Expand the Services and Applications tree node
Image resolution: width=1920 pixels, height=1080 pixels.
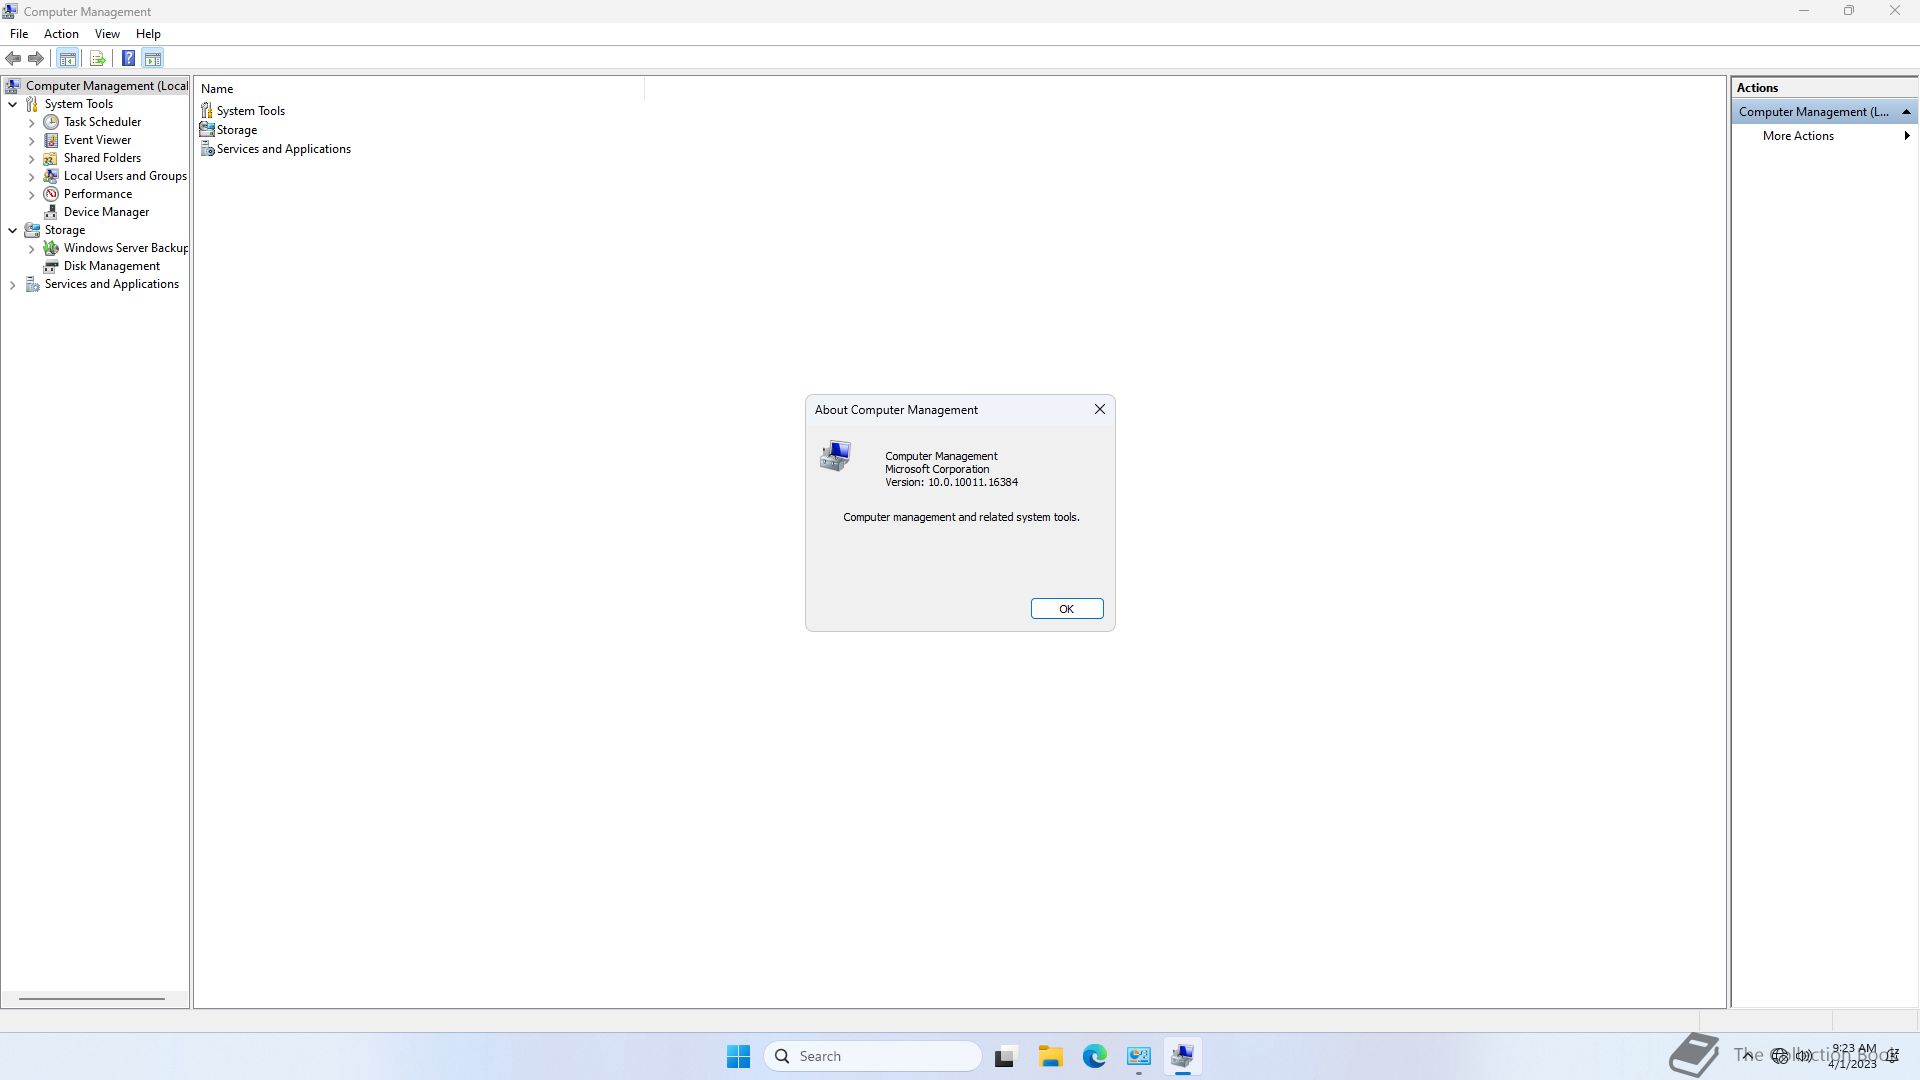click(13, 284)
